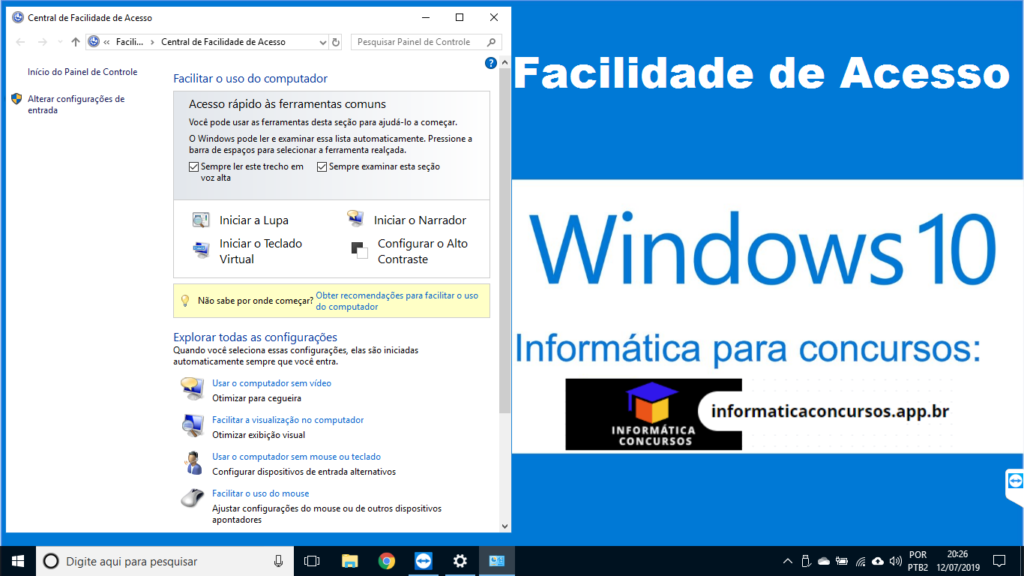
Task: Click the refresh icon beside address bar
Action: [337, 42]
